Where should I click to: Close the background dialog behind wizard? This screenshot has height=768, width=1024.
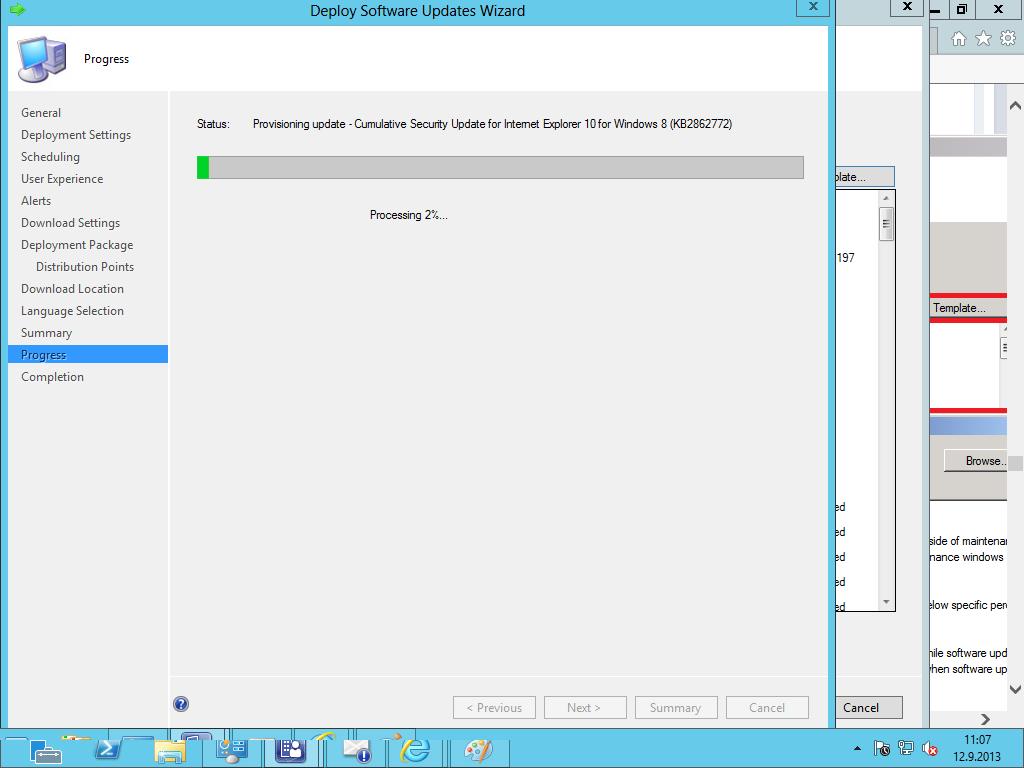[x=907, y=7]
